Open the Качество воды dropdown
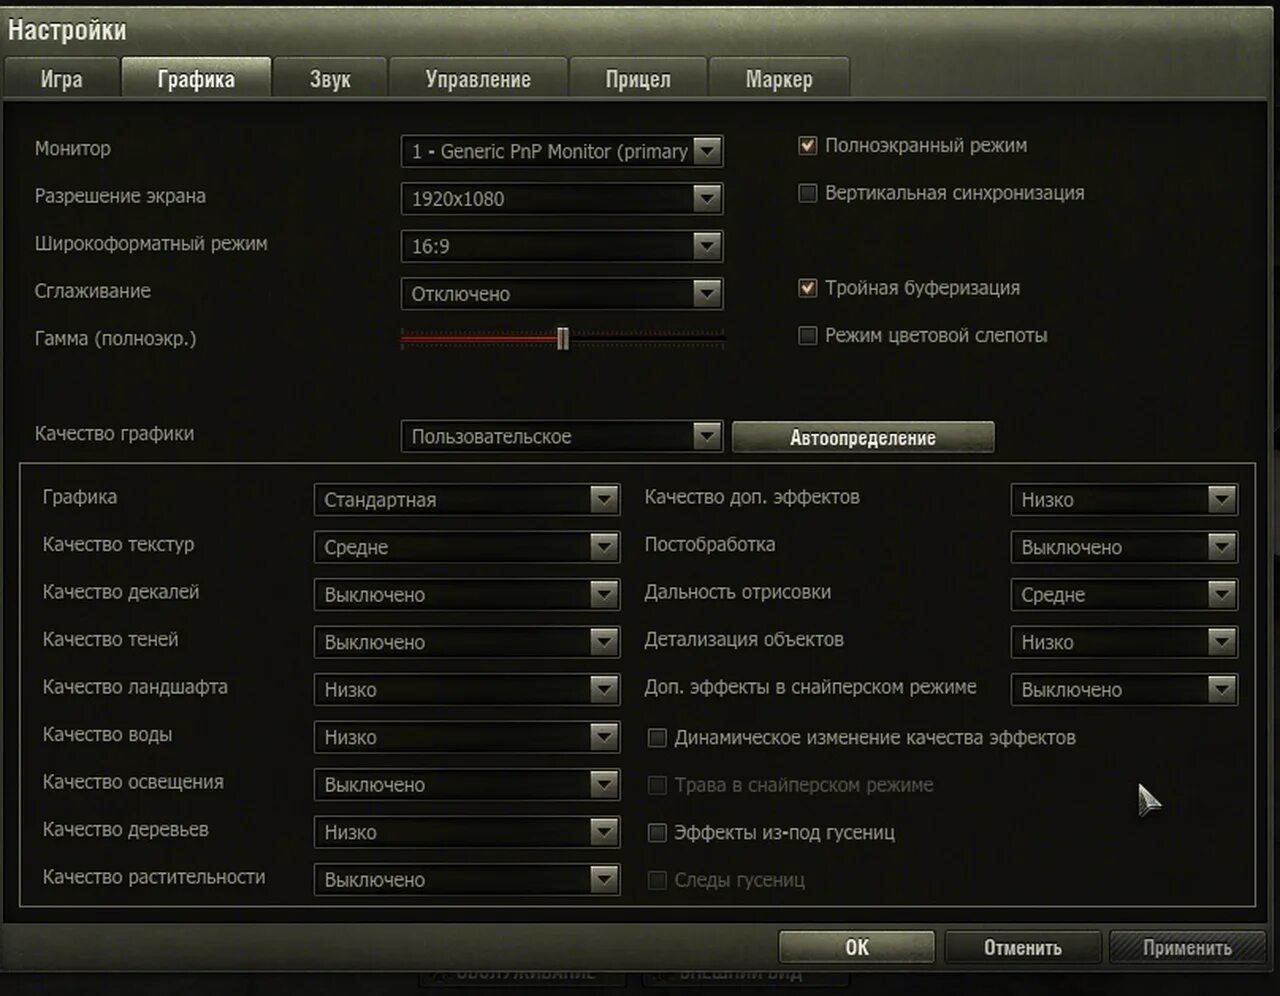This screenshot has height=996, width=1280. tap(467, 737)
